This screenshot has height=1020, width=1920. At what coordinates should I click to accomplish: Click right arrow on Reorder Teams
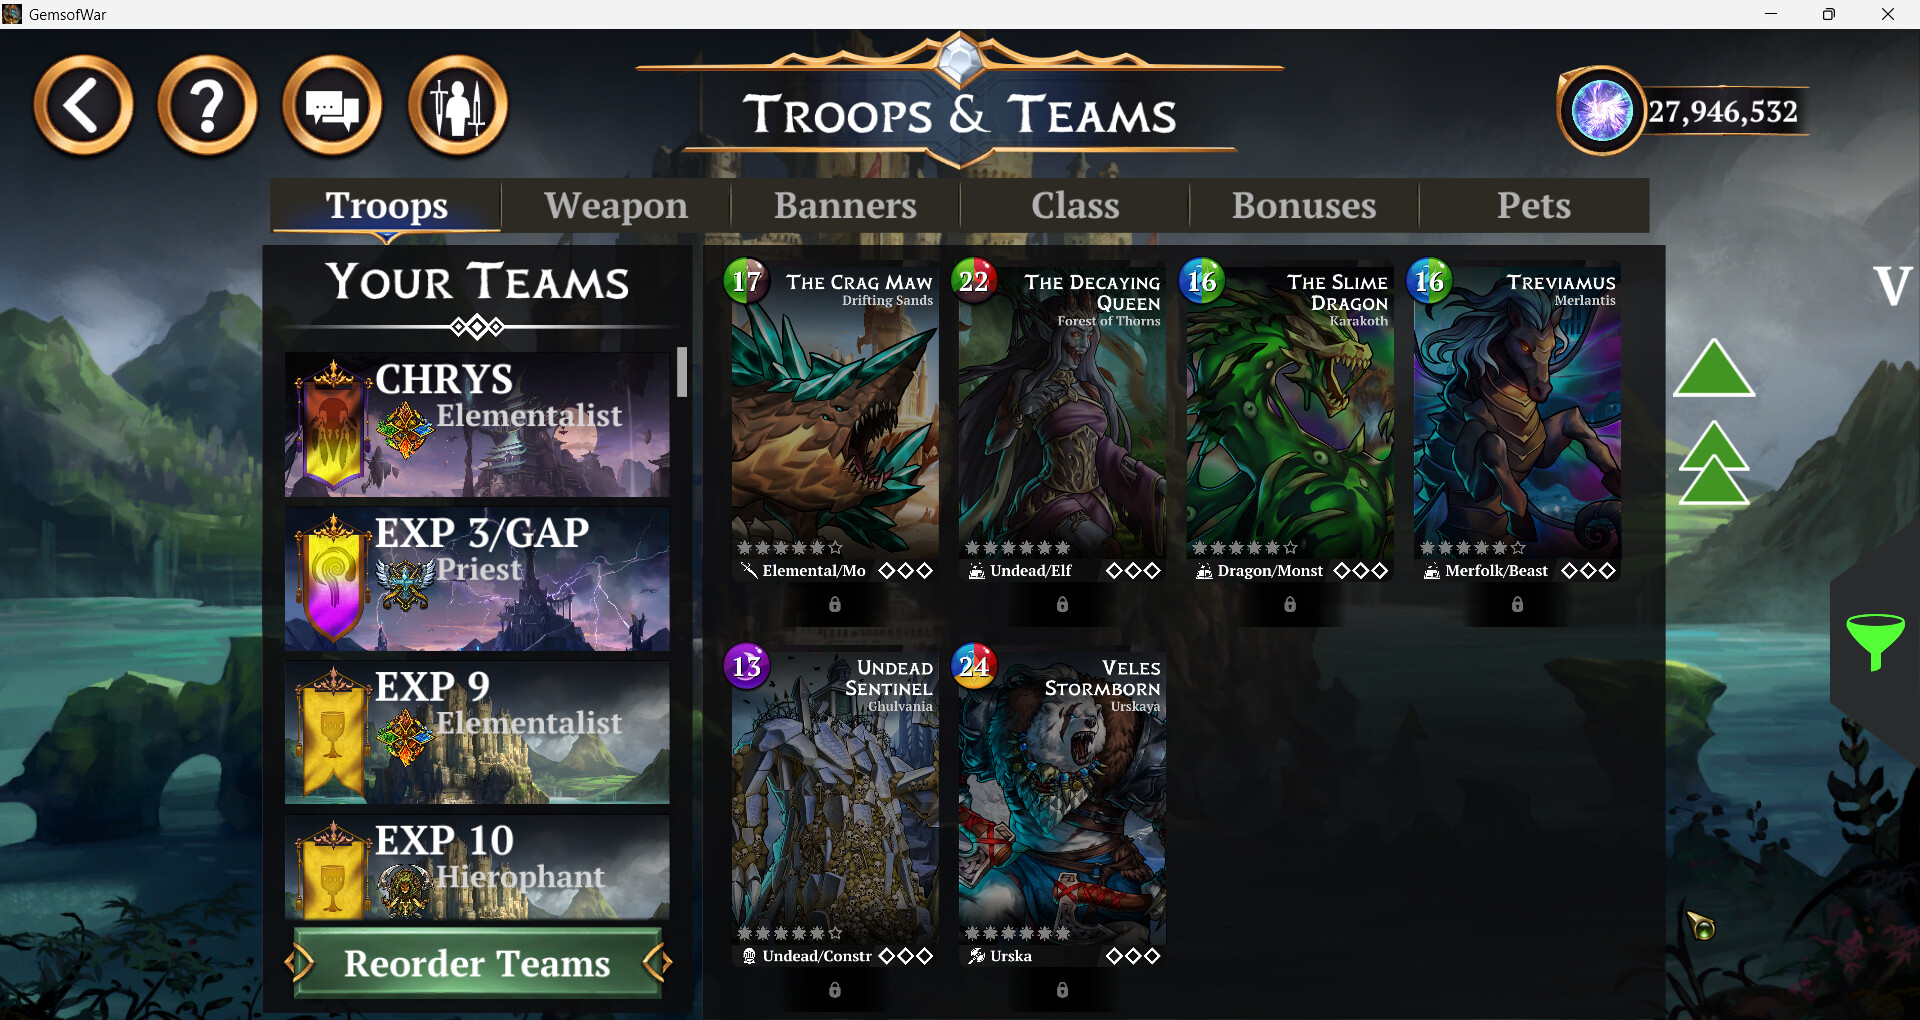coord(657,963)
